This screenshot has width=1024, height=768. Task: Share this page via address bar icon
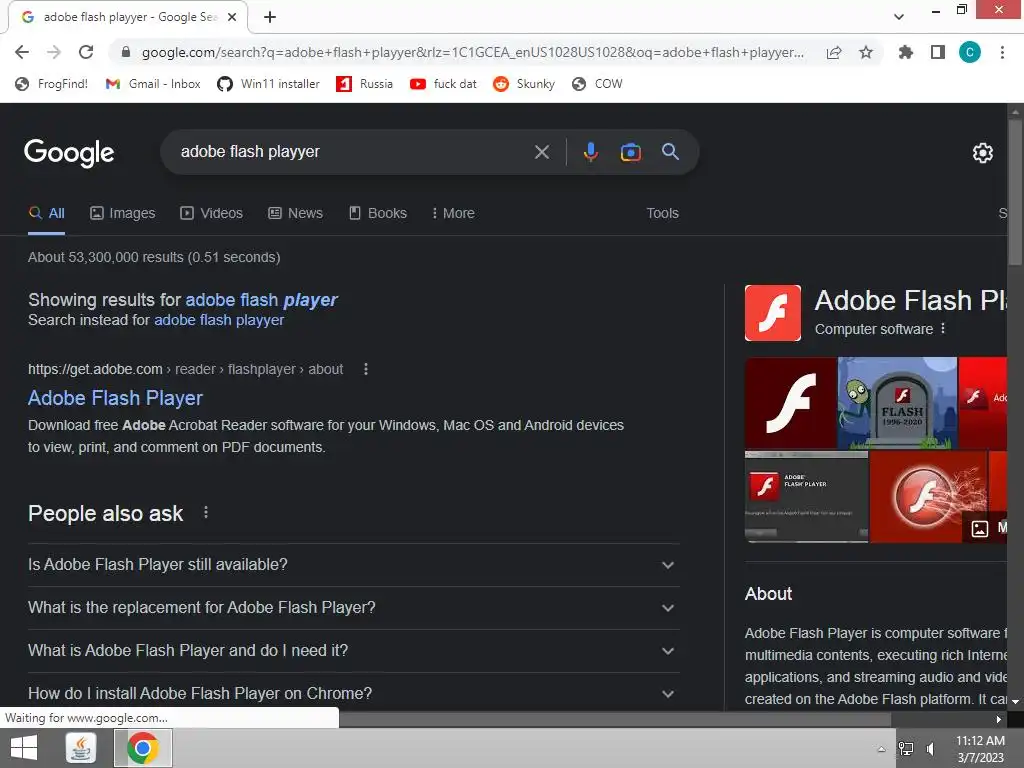coord(834,52)
